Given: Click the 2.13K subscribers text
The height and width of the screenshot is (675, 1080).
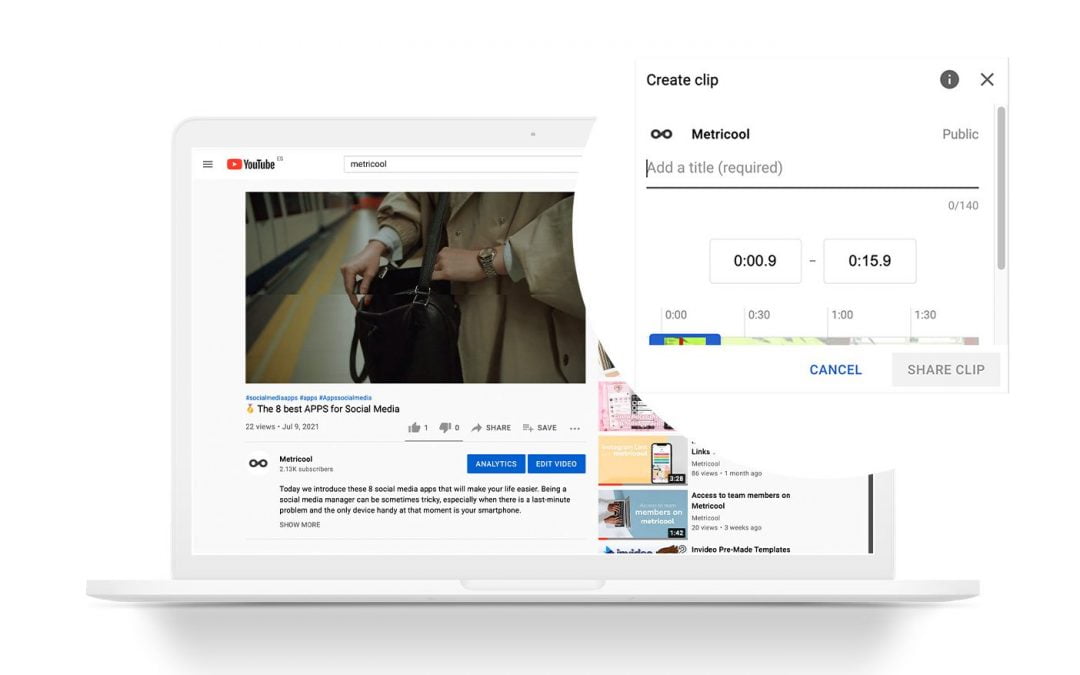Looking at the screenshot, I should pos(306,469).
